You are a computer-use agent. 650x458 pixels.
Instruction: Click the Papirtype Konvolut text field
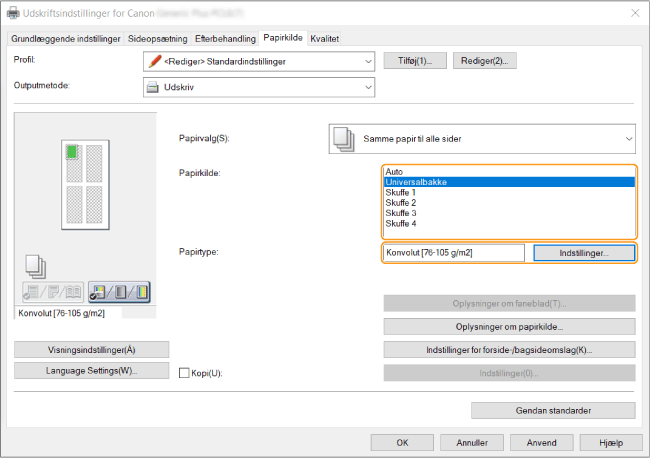pos(453,253)
